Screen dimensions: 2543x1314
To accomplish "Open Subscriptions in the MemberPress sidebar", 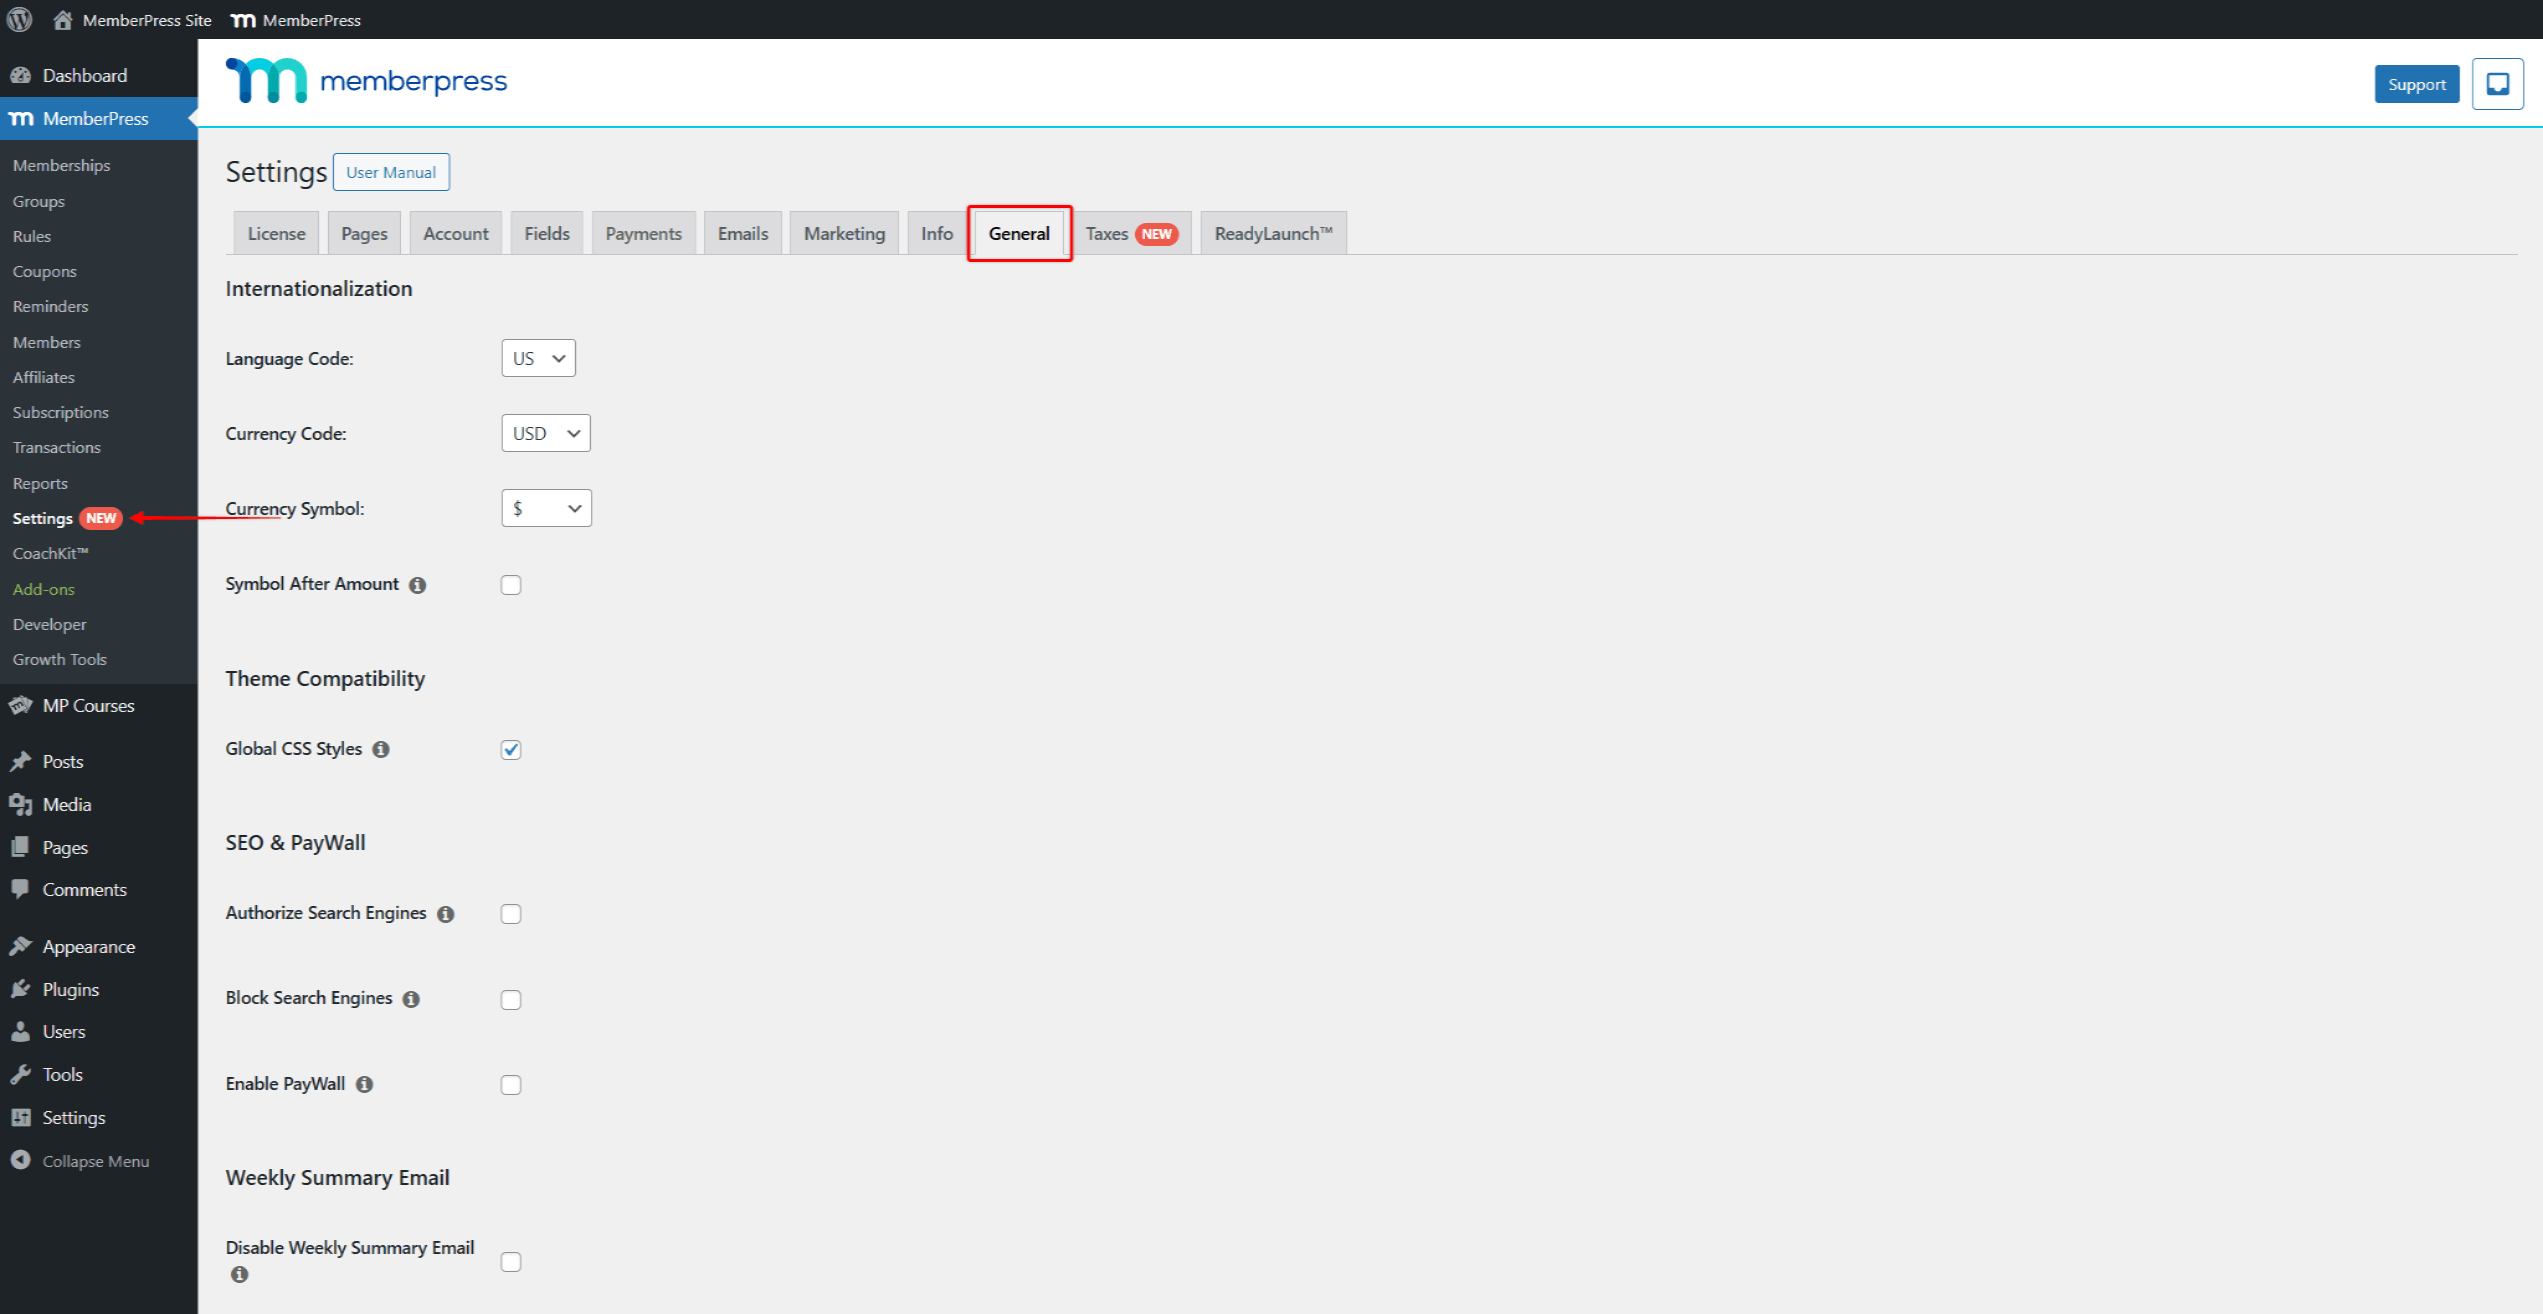I will [61, 412].
